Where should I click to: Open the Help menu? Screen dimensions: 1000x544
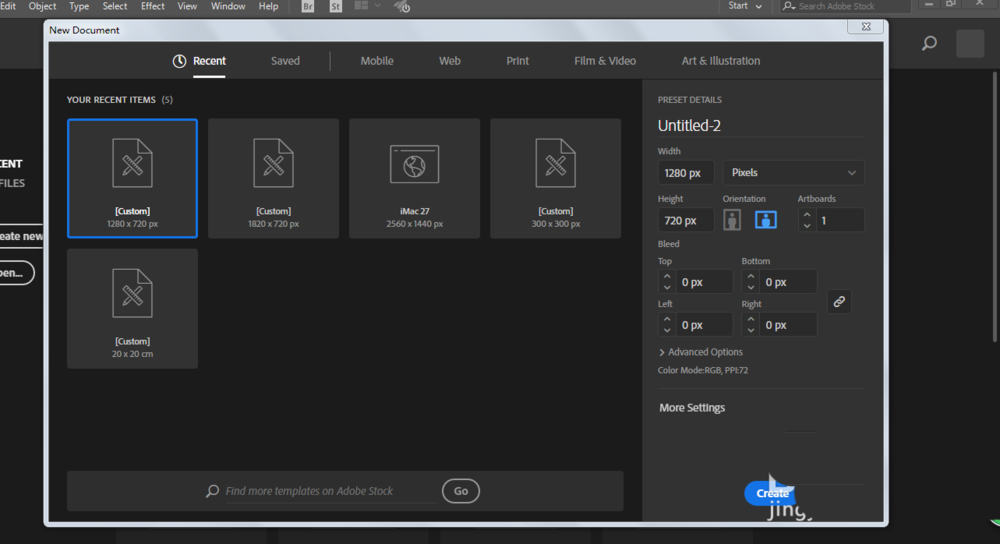point(268,6)
